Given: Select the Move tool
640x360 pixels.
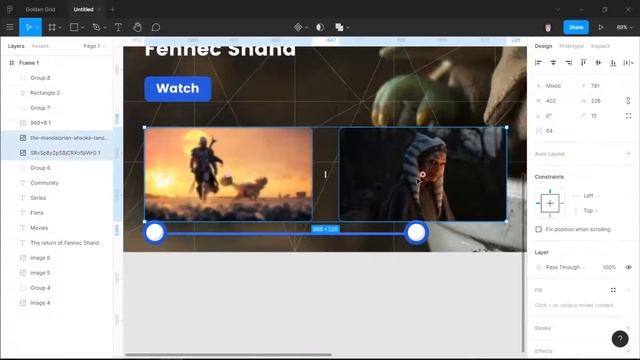Looking at the screenshot, I should point(28,27).
